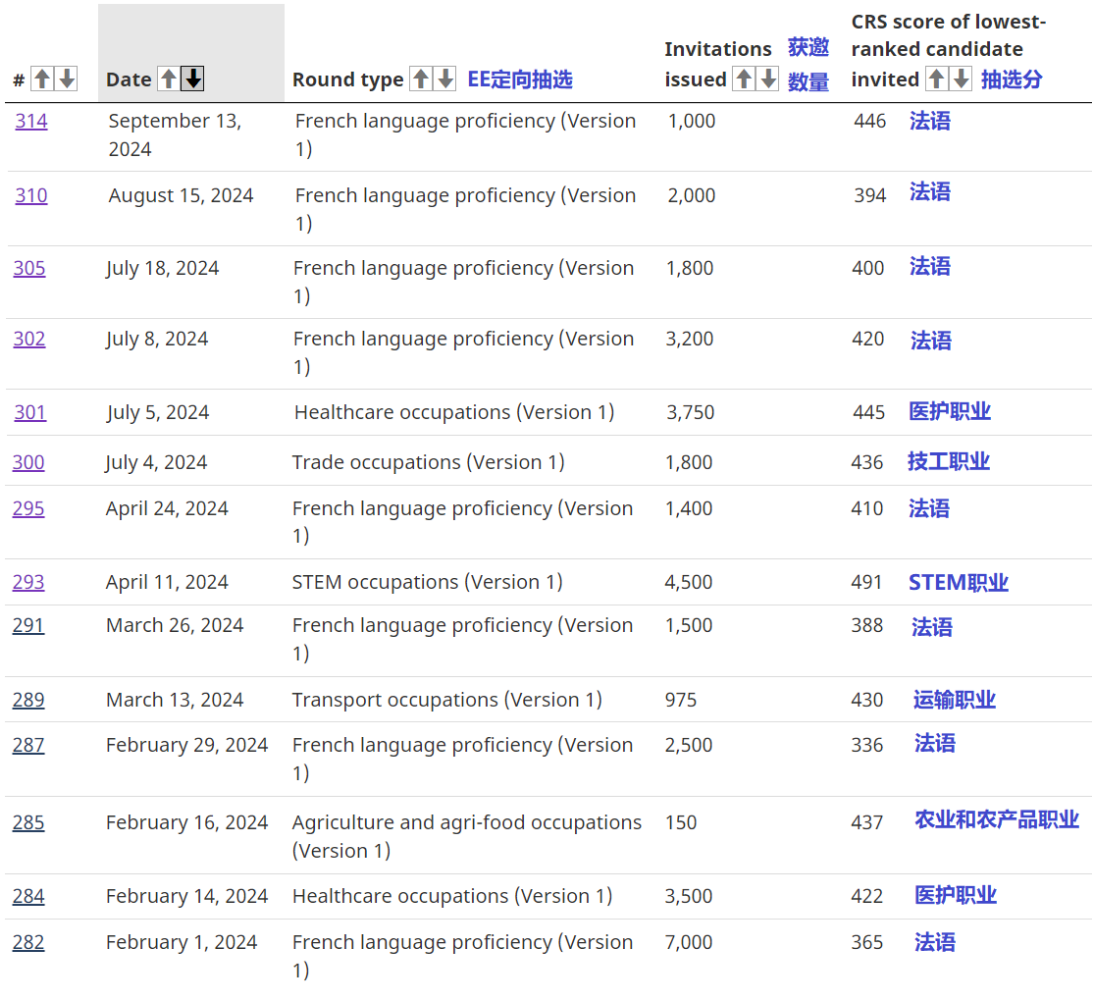This screenshot has height=985, width=1115.
Task: Open draw round 305 link
Action: [29, 268]
